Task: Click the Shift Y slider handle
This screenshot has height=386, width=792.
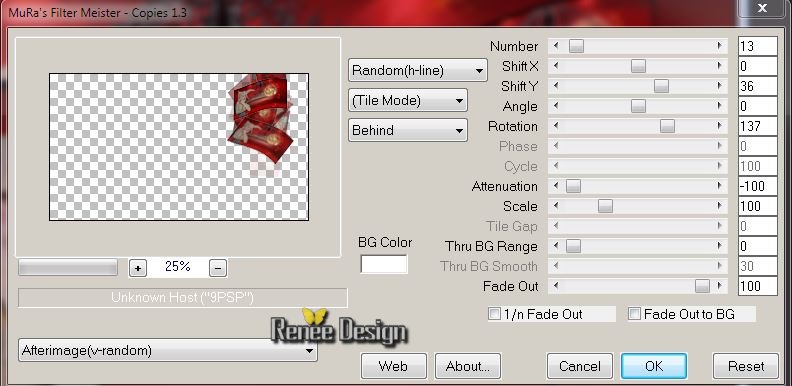Action: (x=661, y=86)
